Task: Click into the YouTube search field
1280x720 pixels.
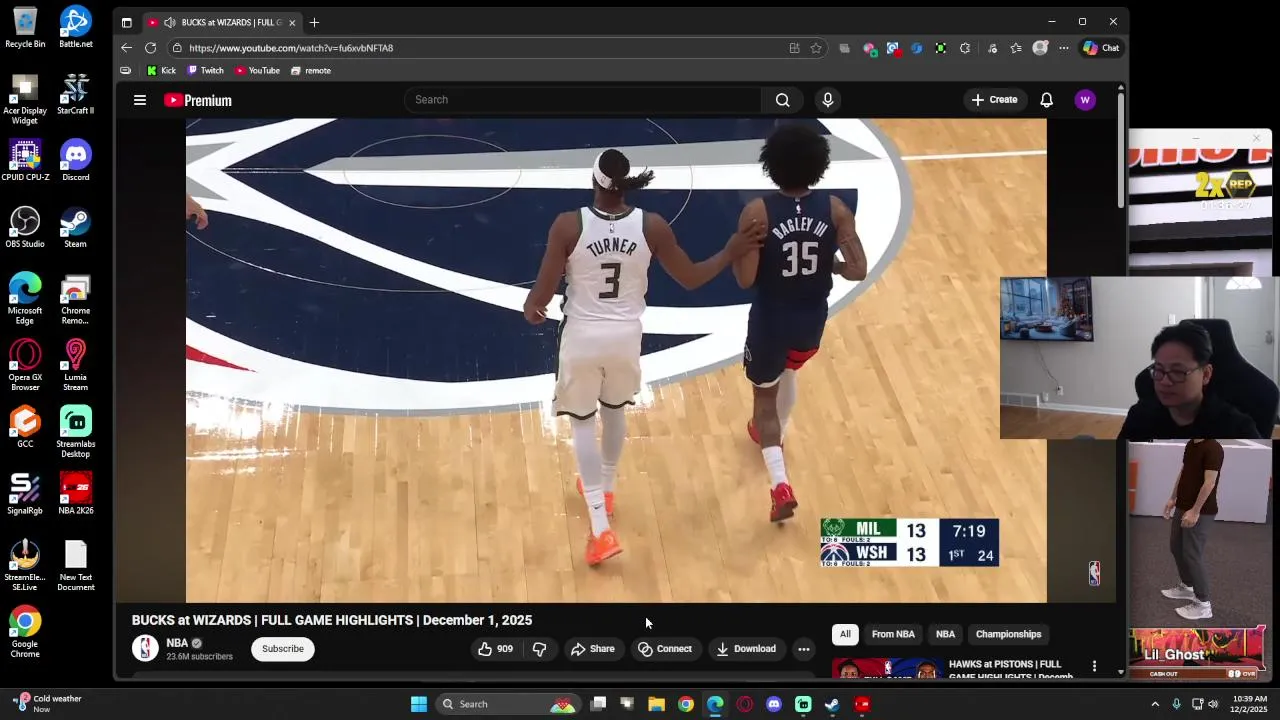Action: 583,100
